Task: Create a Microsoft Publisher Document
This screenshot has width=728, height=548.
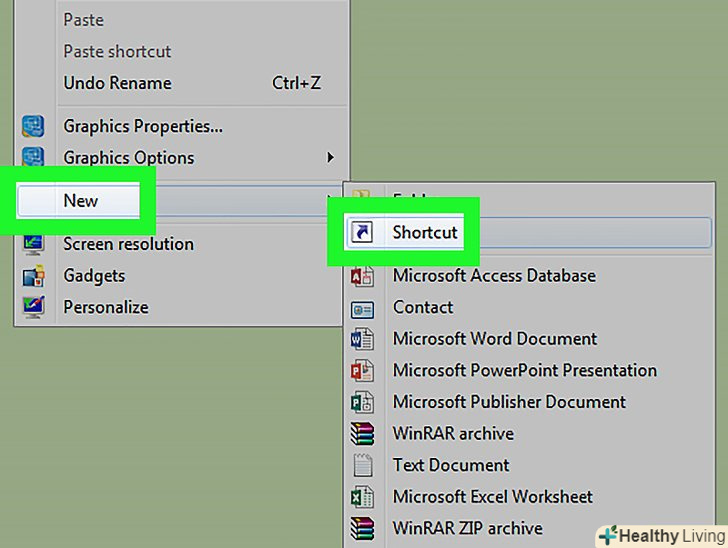Action: click(x=528, y=402)
